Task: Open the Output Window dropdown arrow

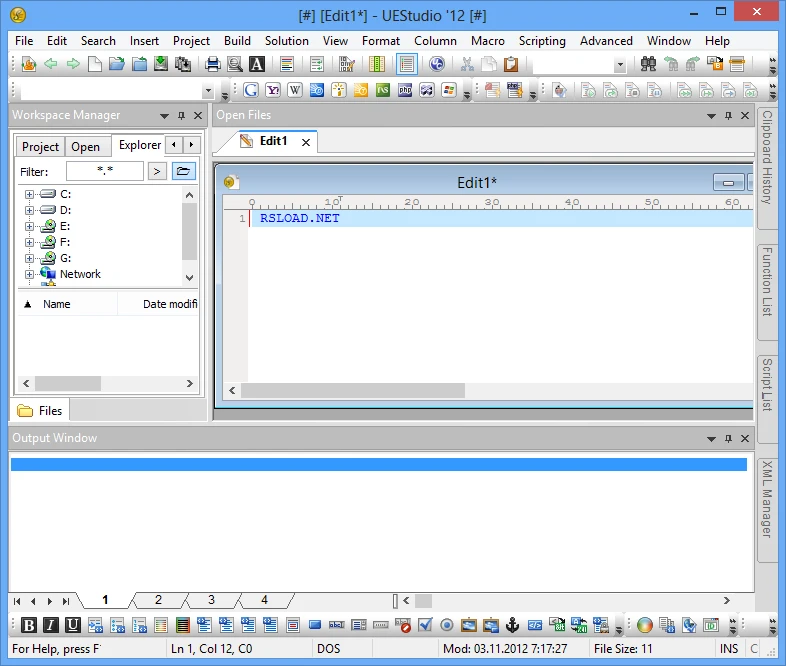Action: point(711,439)
